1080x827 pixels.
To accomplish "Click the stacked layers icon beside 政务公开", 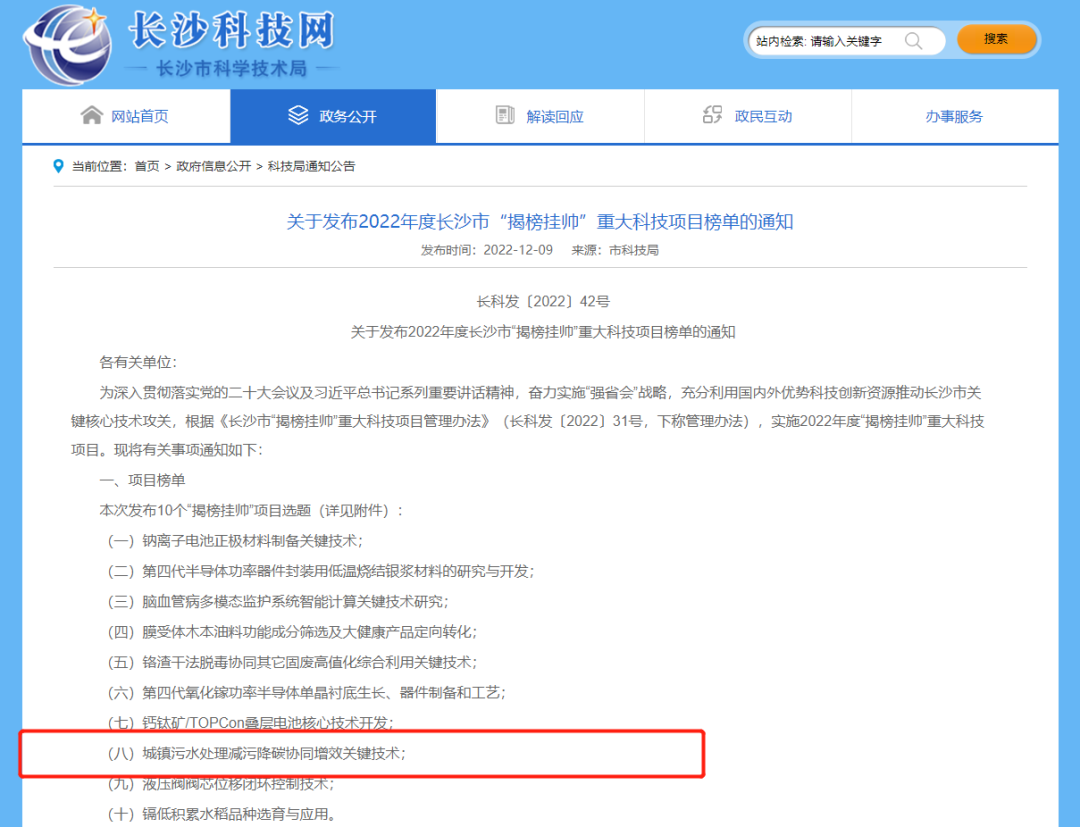I will [x=298, y=116].
